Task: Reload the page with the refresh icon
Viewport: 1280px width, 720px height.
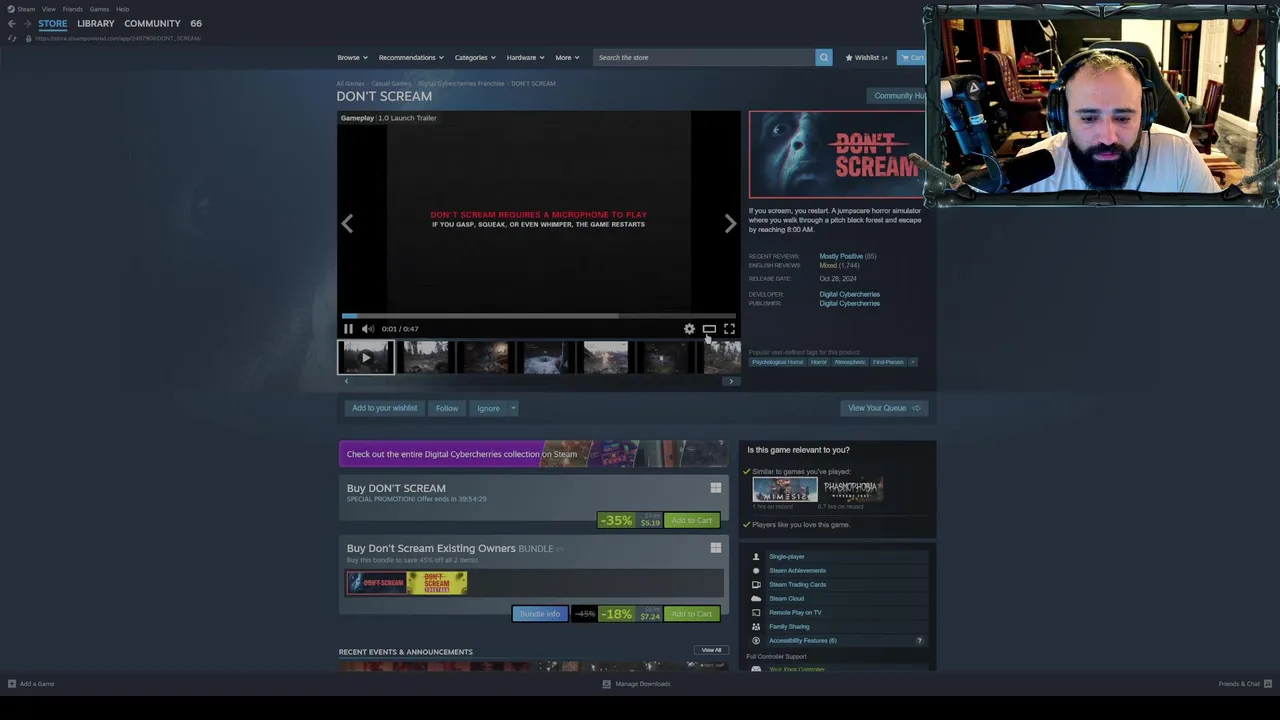Action: point(12,38)
